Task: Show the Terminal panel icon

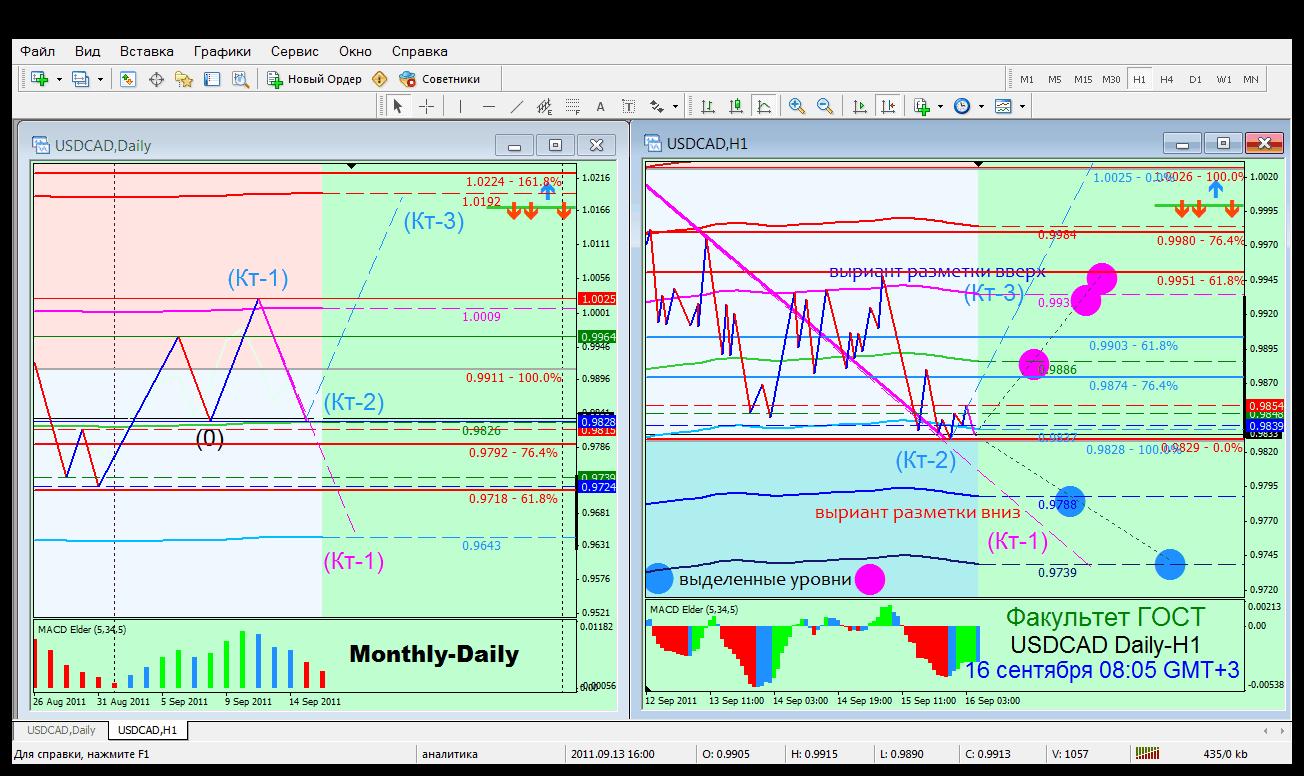Action: (212, 79)
